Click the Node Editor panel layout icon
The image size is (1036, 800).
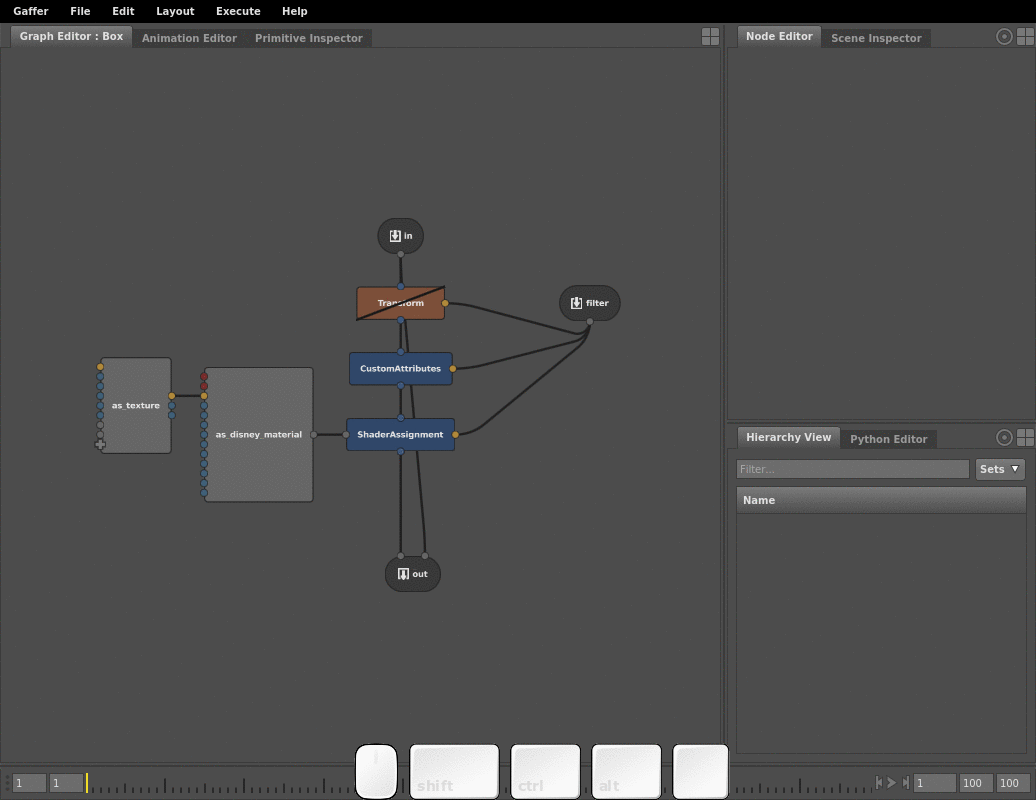pyautogui.click(x=1025, y=37)
